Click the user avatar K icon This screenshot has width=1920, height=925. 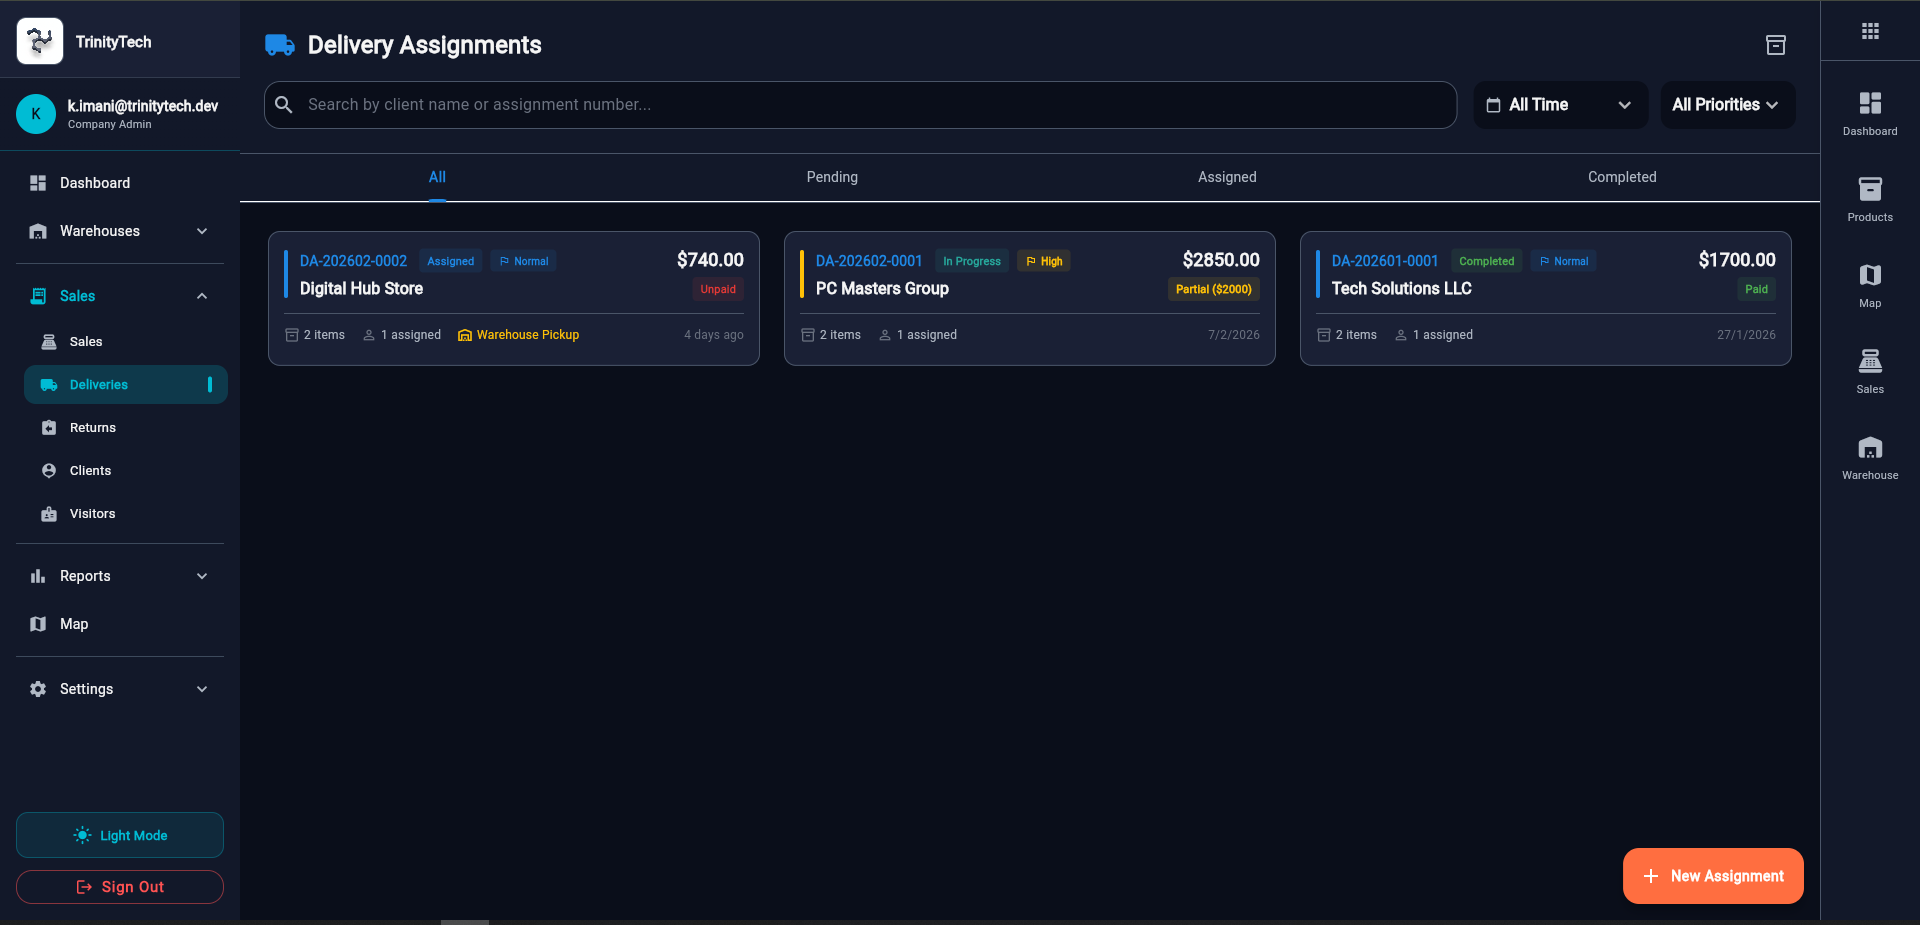[36, 114]
